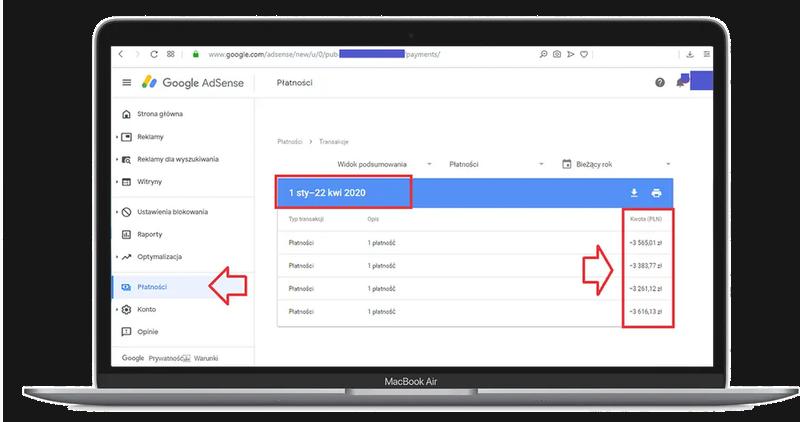Open the Warunki footer link
Viewport: 800px width, 422px height.
pyautogui.click(x=206, y=359)
